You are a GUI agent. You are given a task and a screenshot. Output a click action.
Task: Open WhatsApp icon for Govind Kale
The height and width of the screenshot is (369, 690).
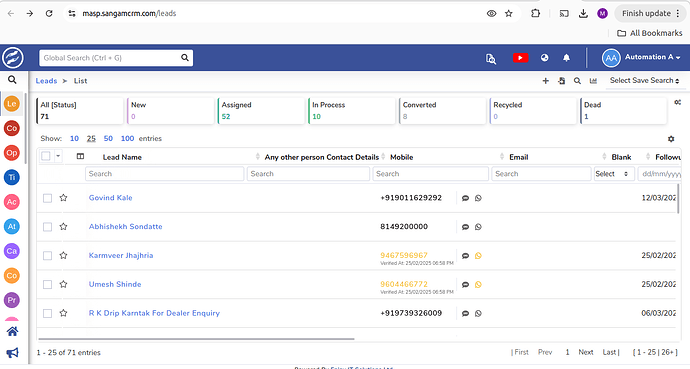(x=478, y=198)
